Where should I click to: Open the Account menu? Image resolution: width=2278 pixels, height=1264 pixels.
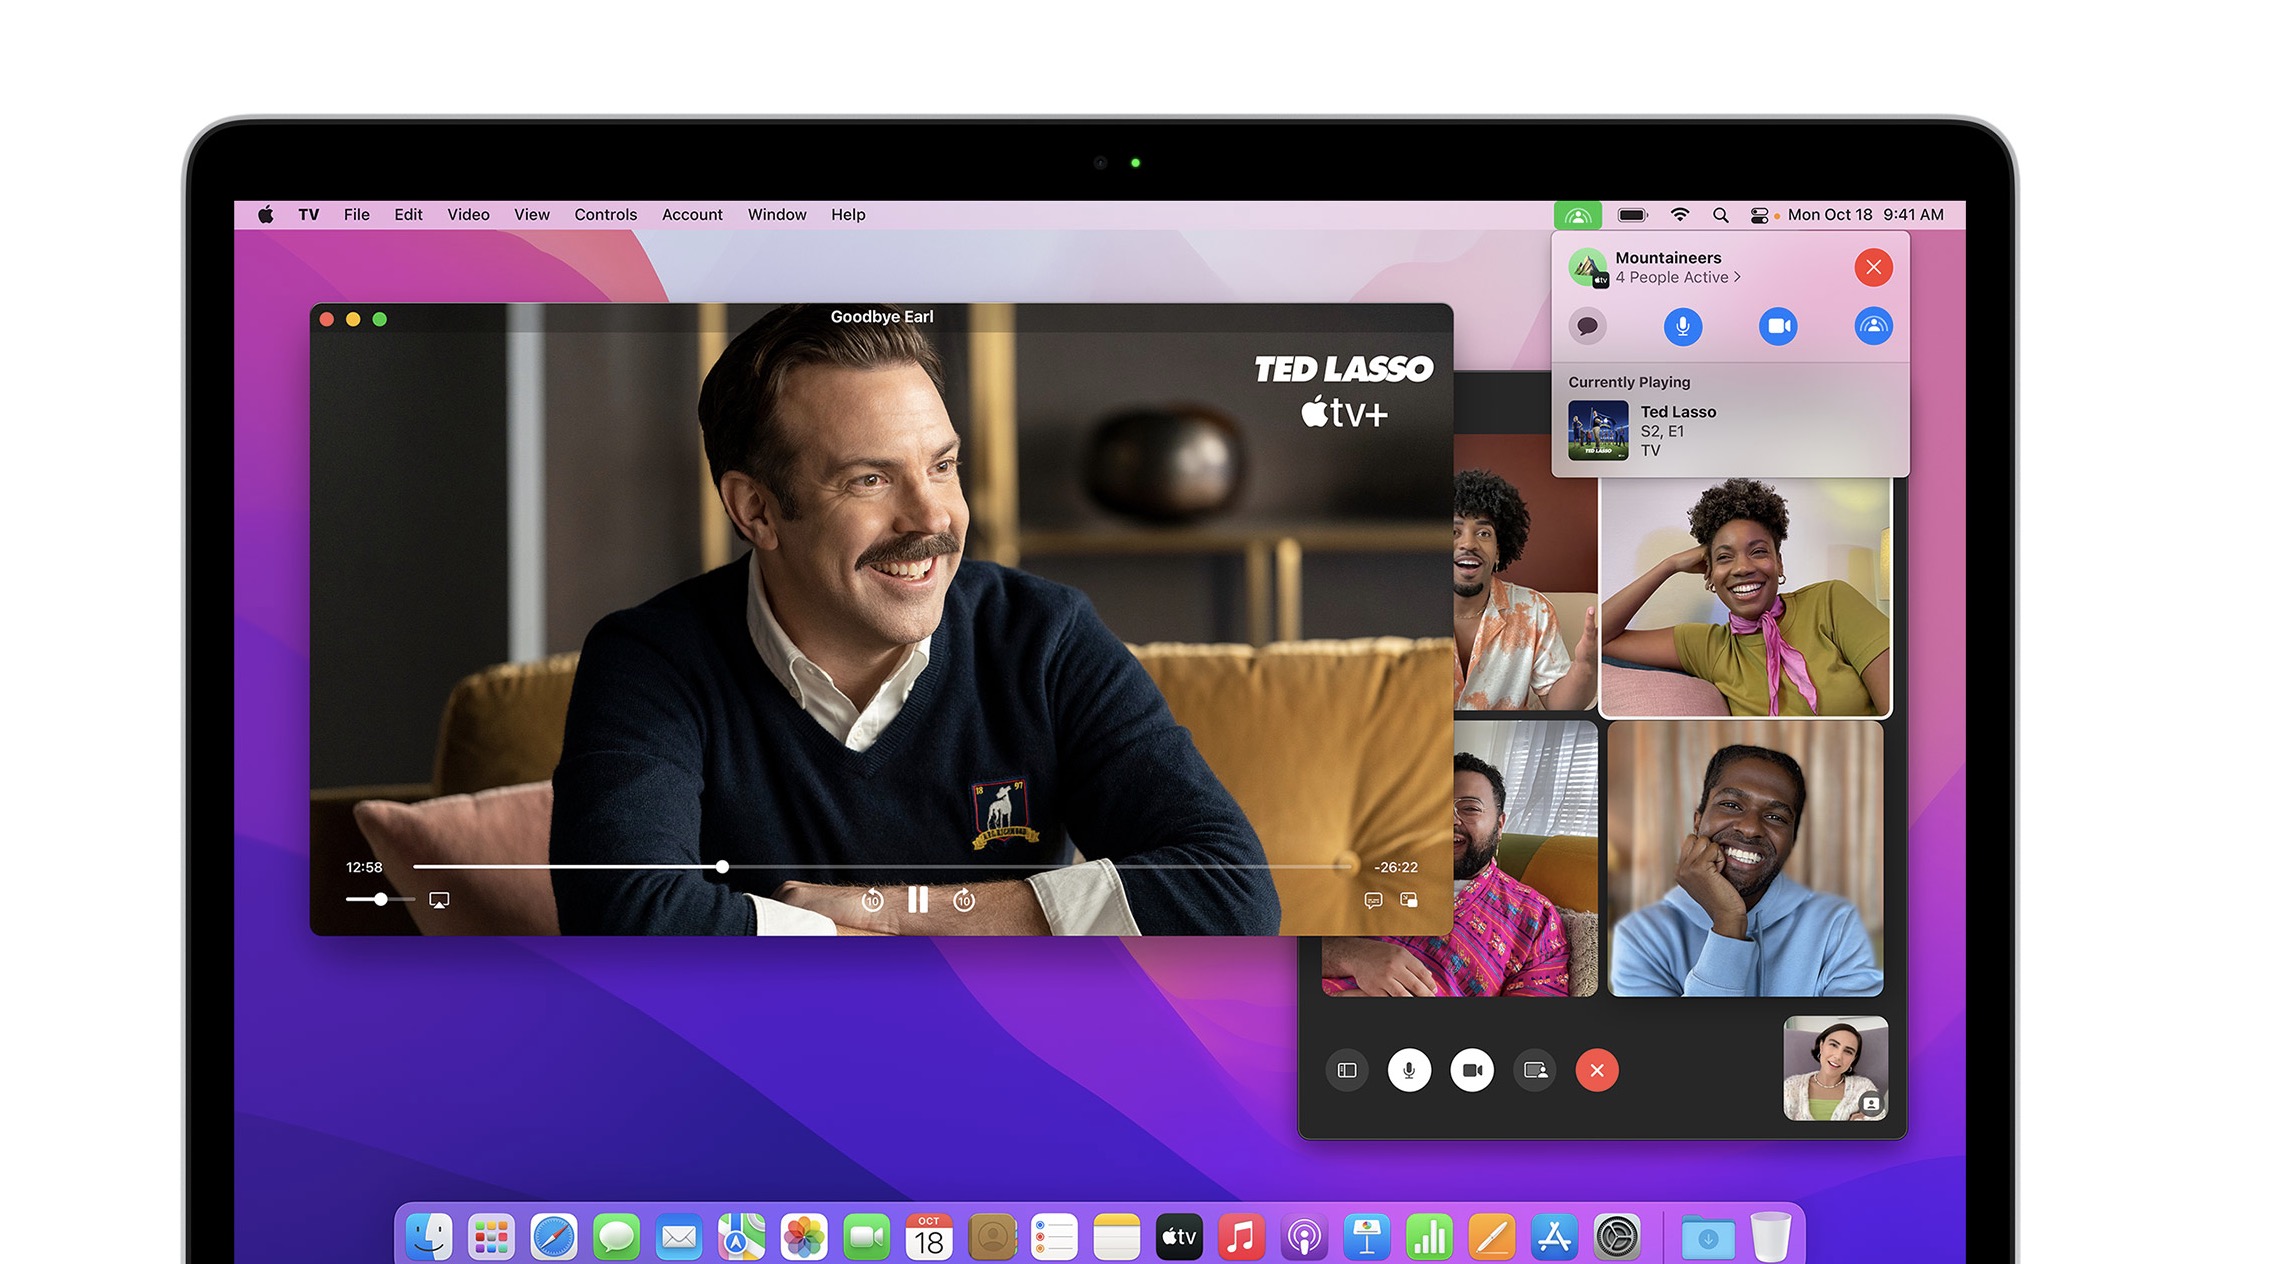coord(692,215)
